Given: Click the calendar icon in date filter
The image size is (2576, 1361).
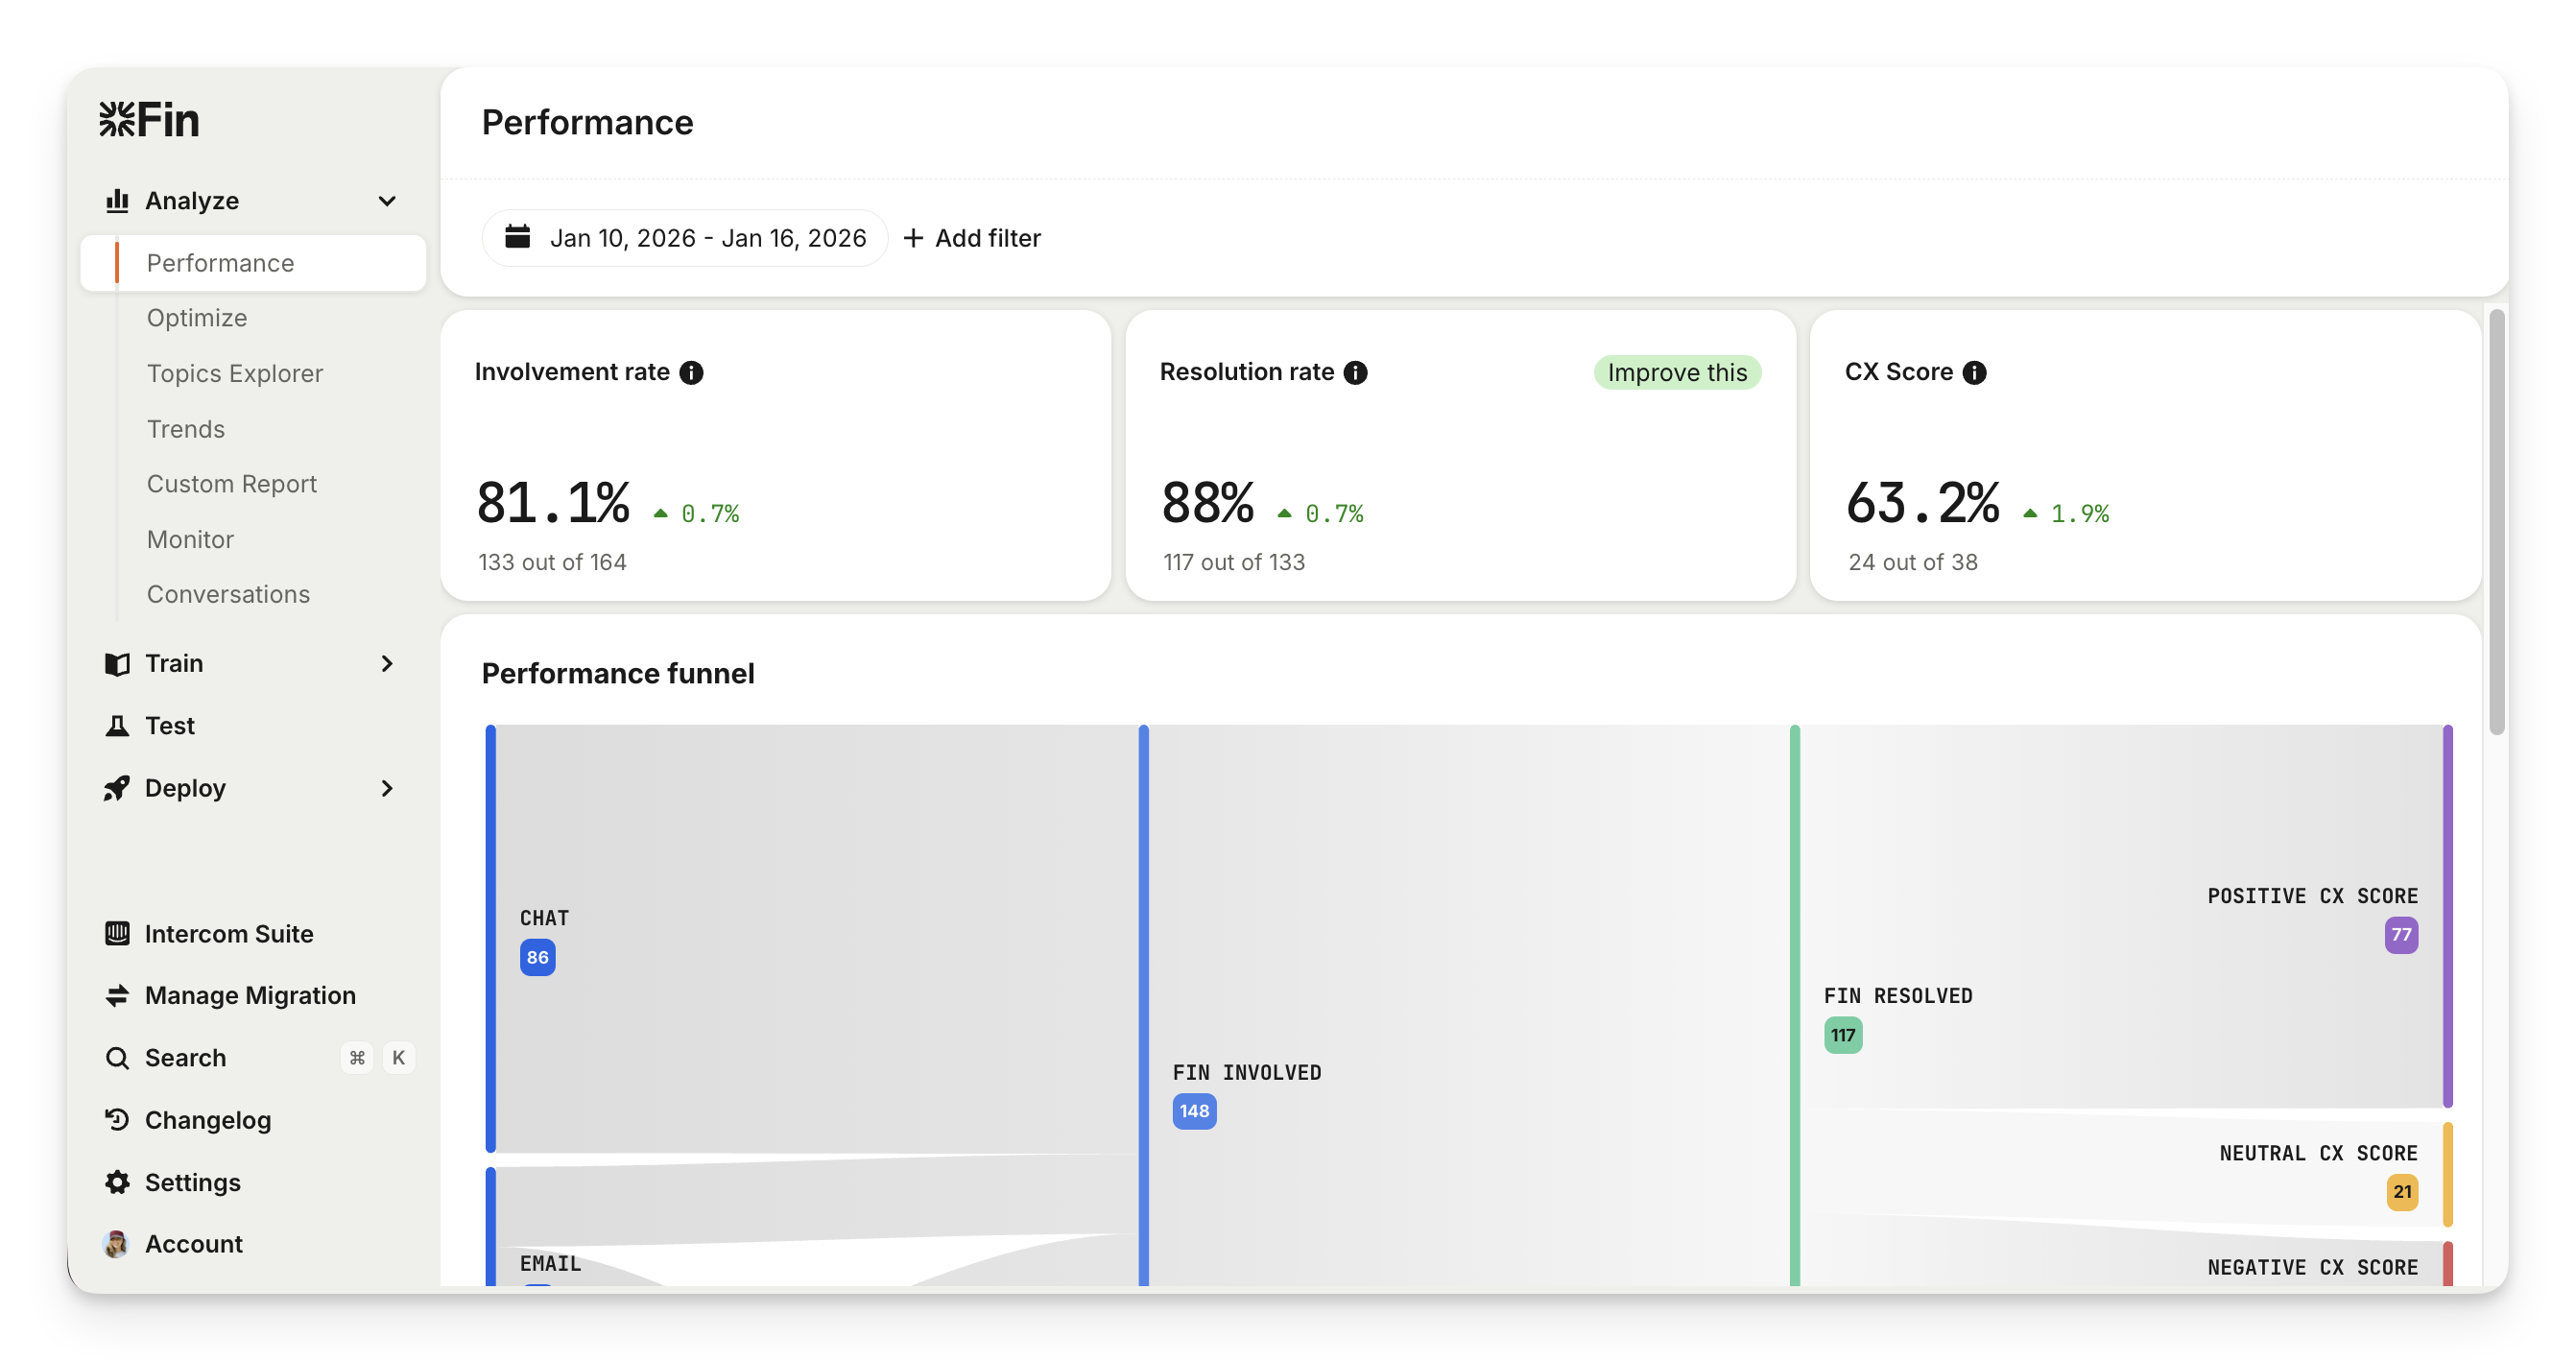Looking at the screenshot, I should click(x=517, y=237).
